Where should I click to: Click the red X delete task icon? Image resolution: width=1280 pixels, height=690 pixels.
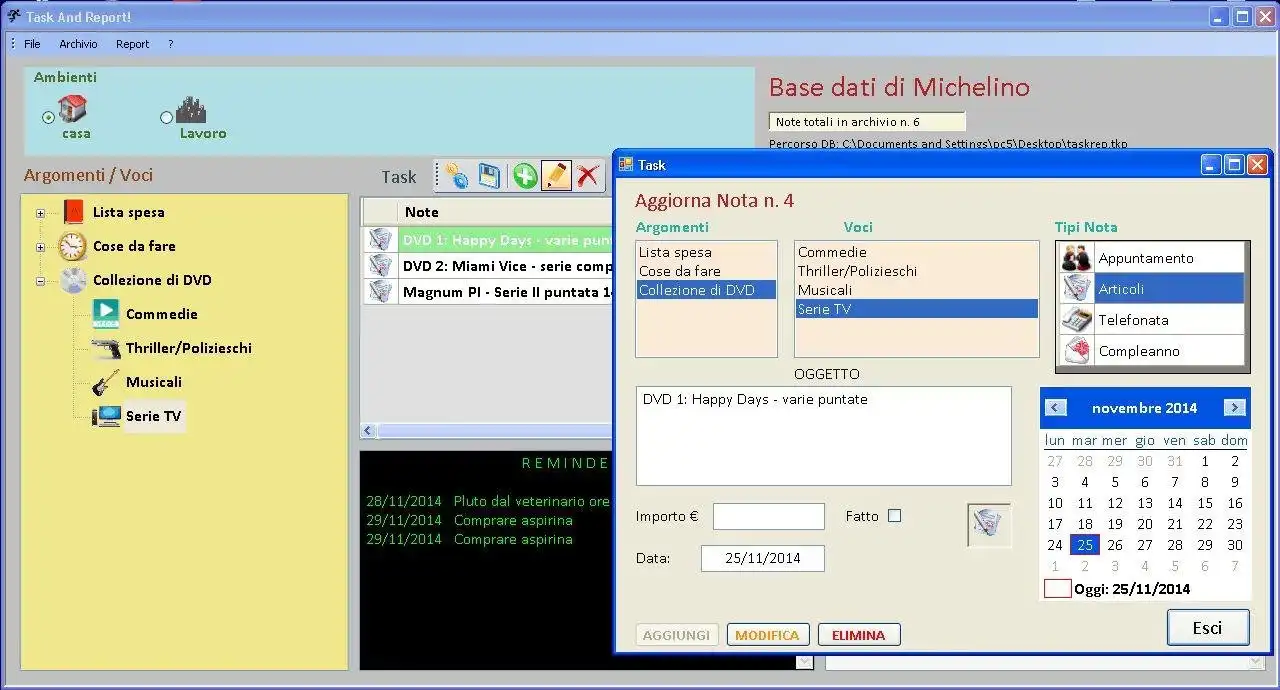tap(588, 176)
